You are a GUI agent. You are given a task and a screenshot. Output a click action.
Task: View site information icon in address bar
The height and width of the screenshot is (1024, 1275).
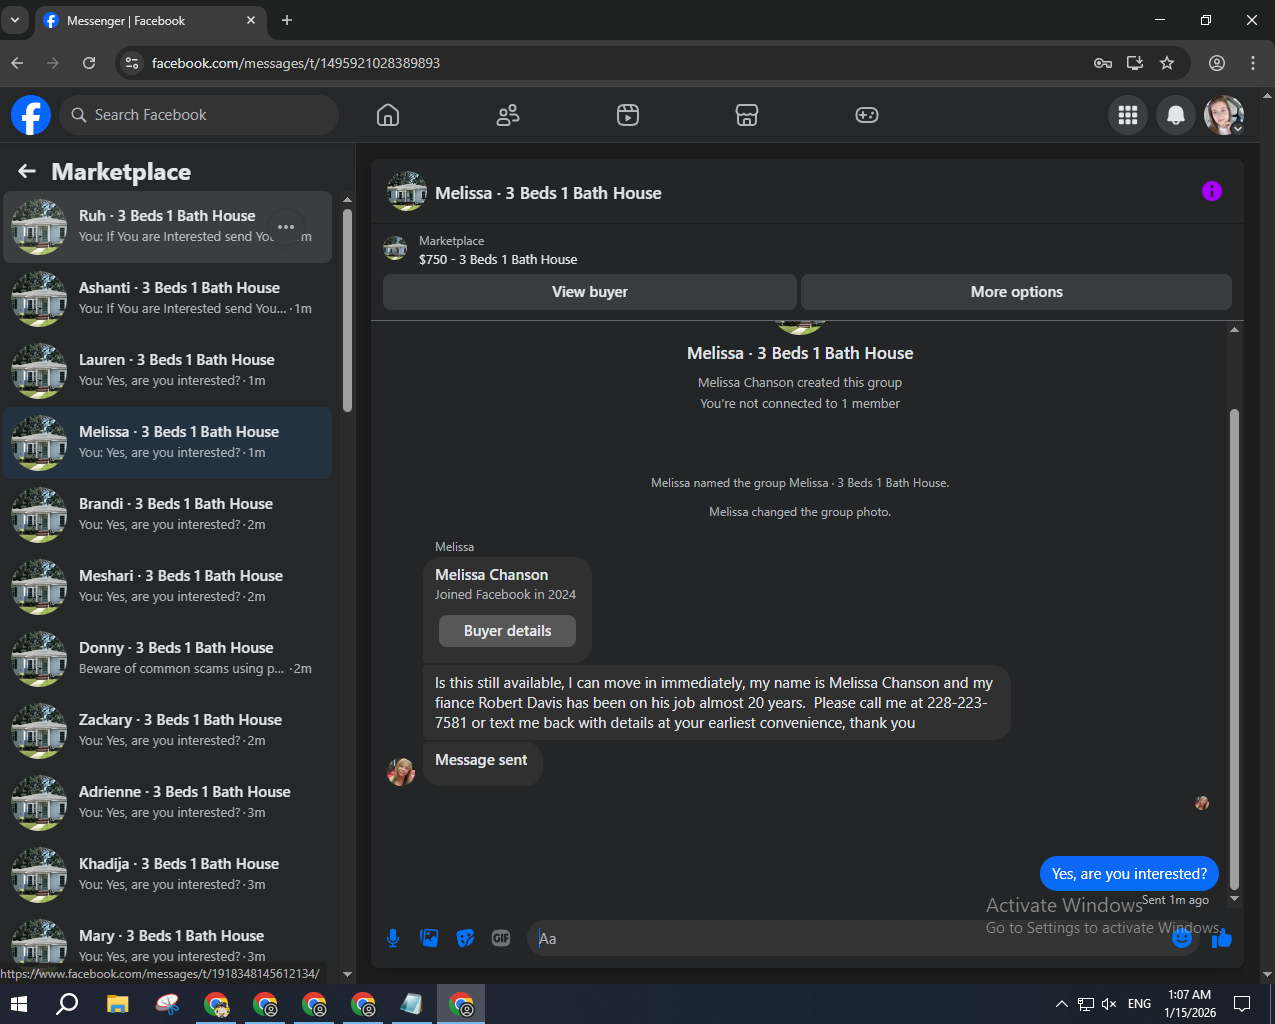(131, 63)
